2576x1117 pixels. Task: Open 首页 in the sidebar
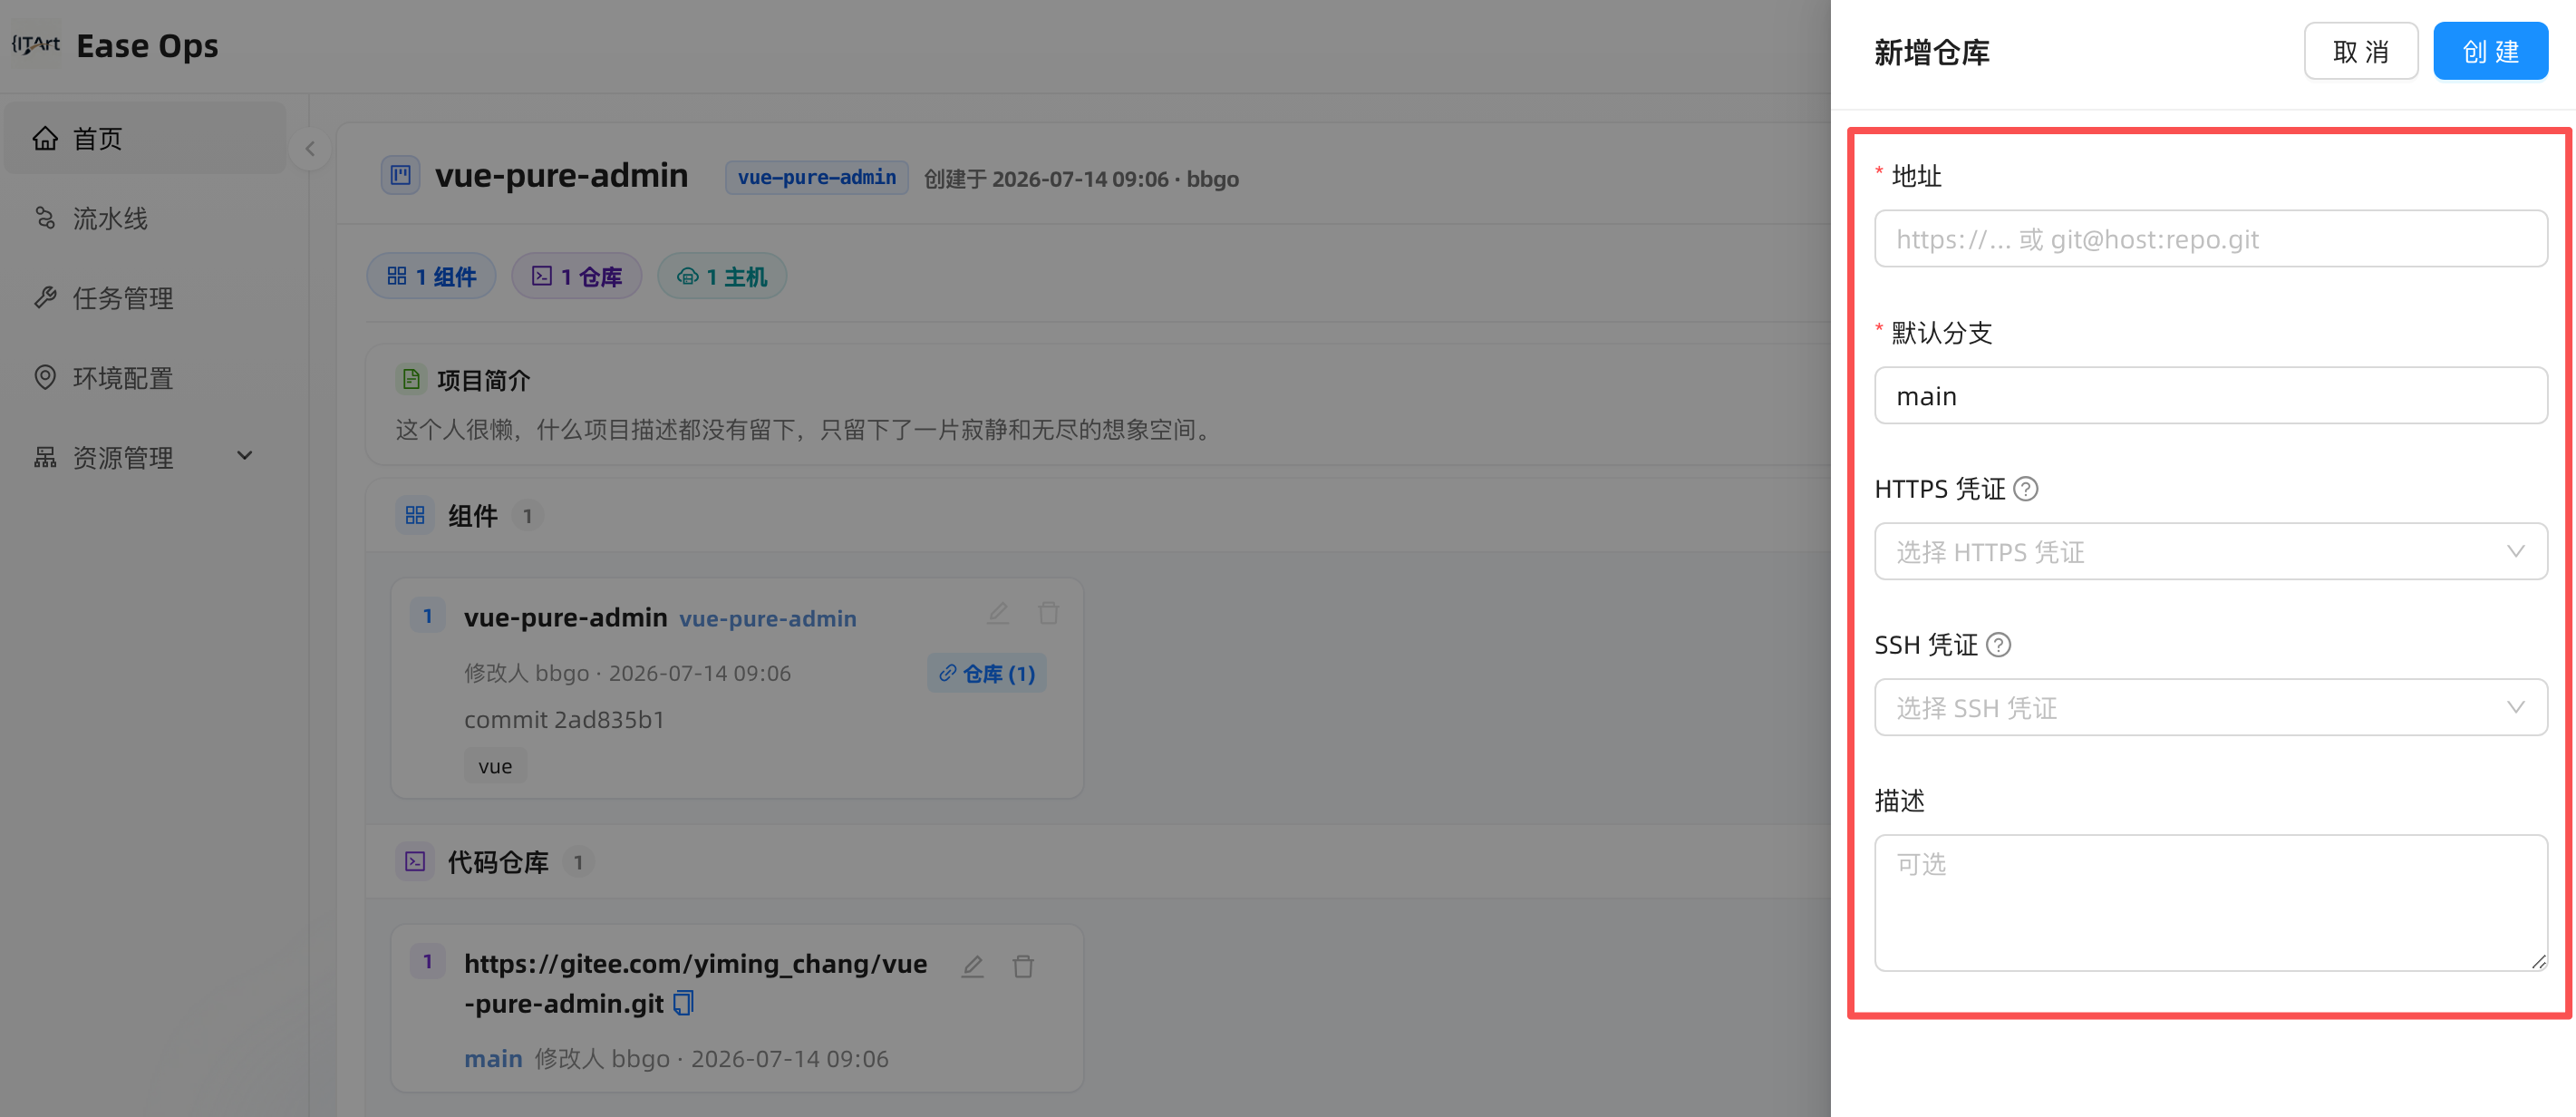[x=145, y=138]
